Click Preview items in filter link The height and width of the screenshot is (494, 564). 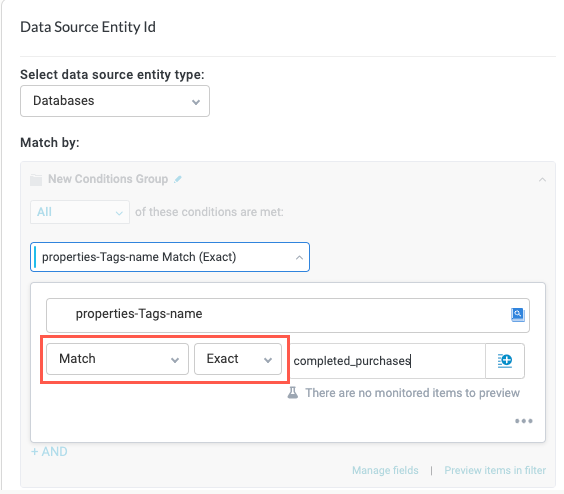point(495,470)
